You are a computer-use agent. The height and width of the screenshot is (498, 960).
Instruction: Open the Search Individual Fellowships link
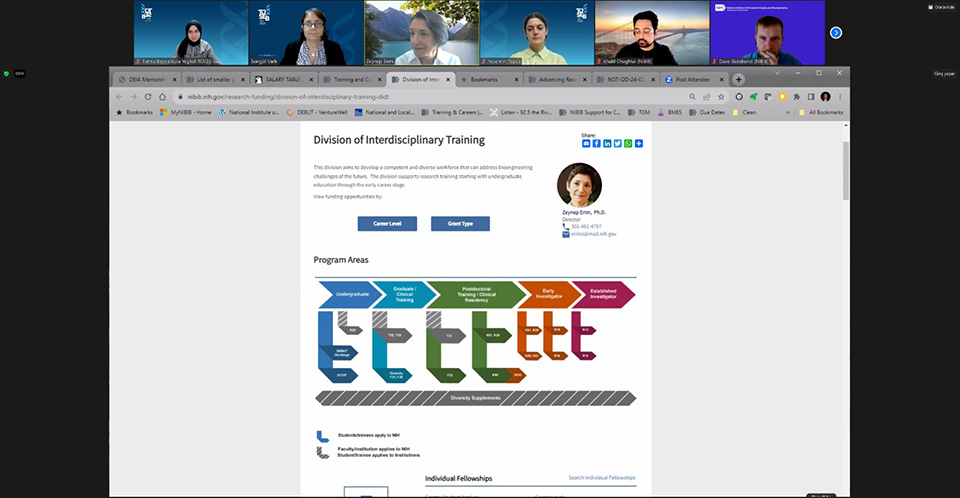point(601,478)
